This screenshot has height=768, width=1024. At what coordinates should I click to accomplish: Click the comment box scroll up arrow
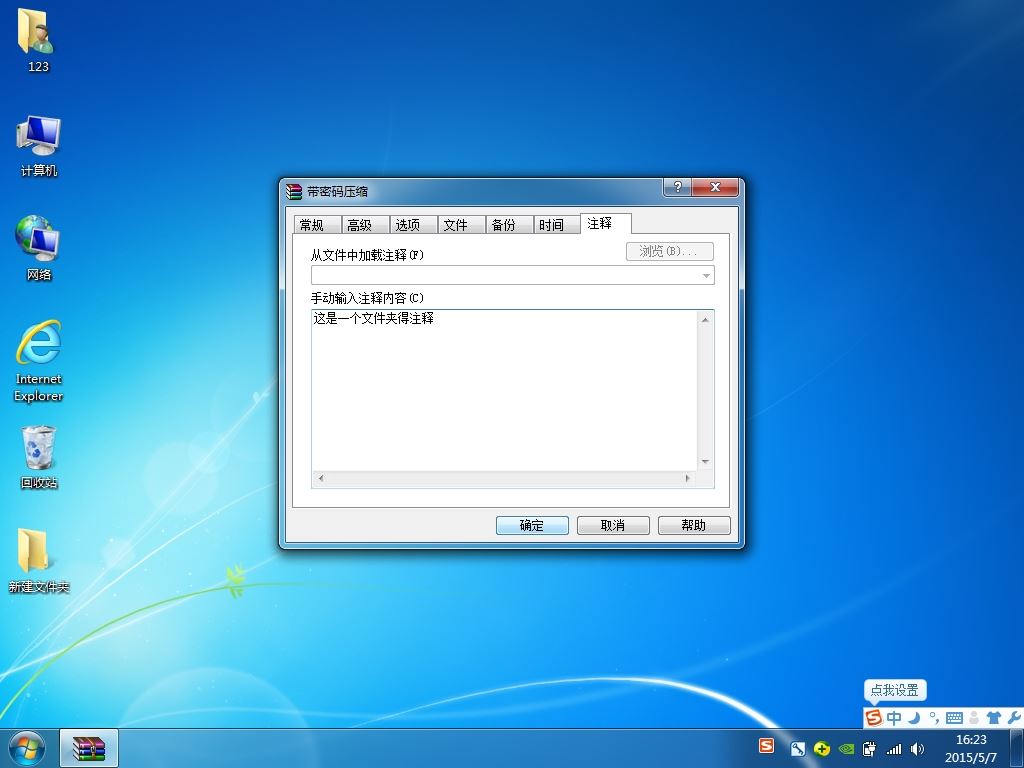(x=705, y=319)
